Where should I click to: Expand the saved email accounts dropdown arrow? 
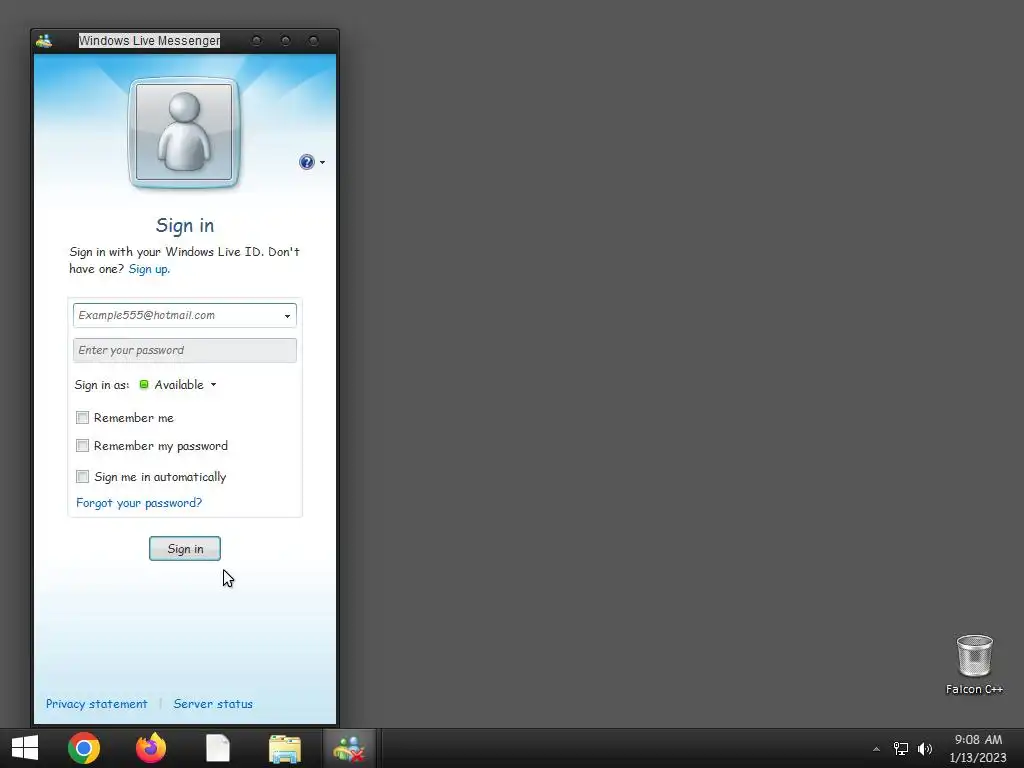pyautogui.click(x=287, y=316)
